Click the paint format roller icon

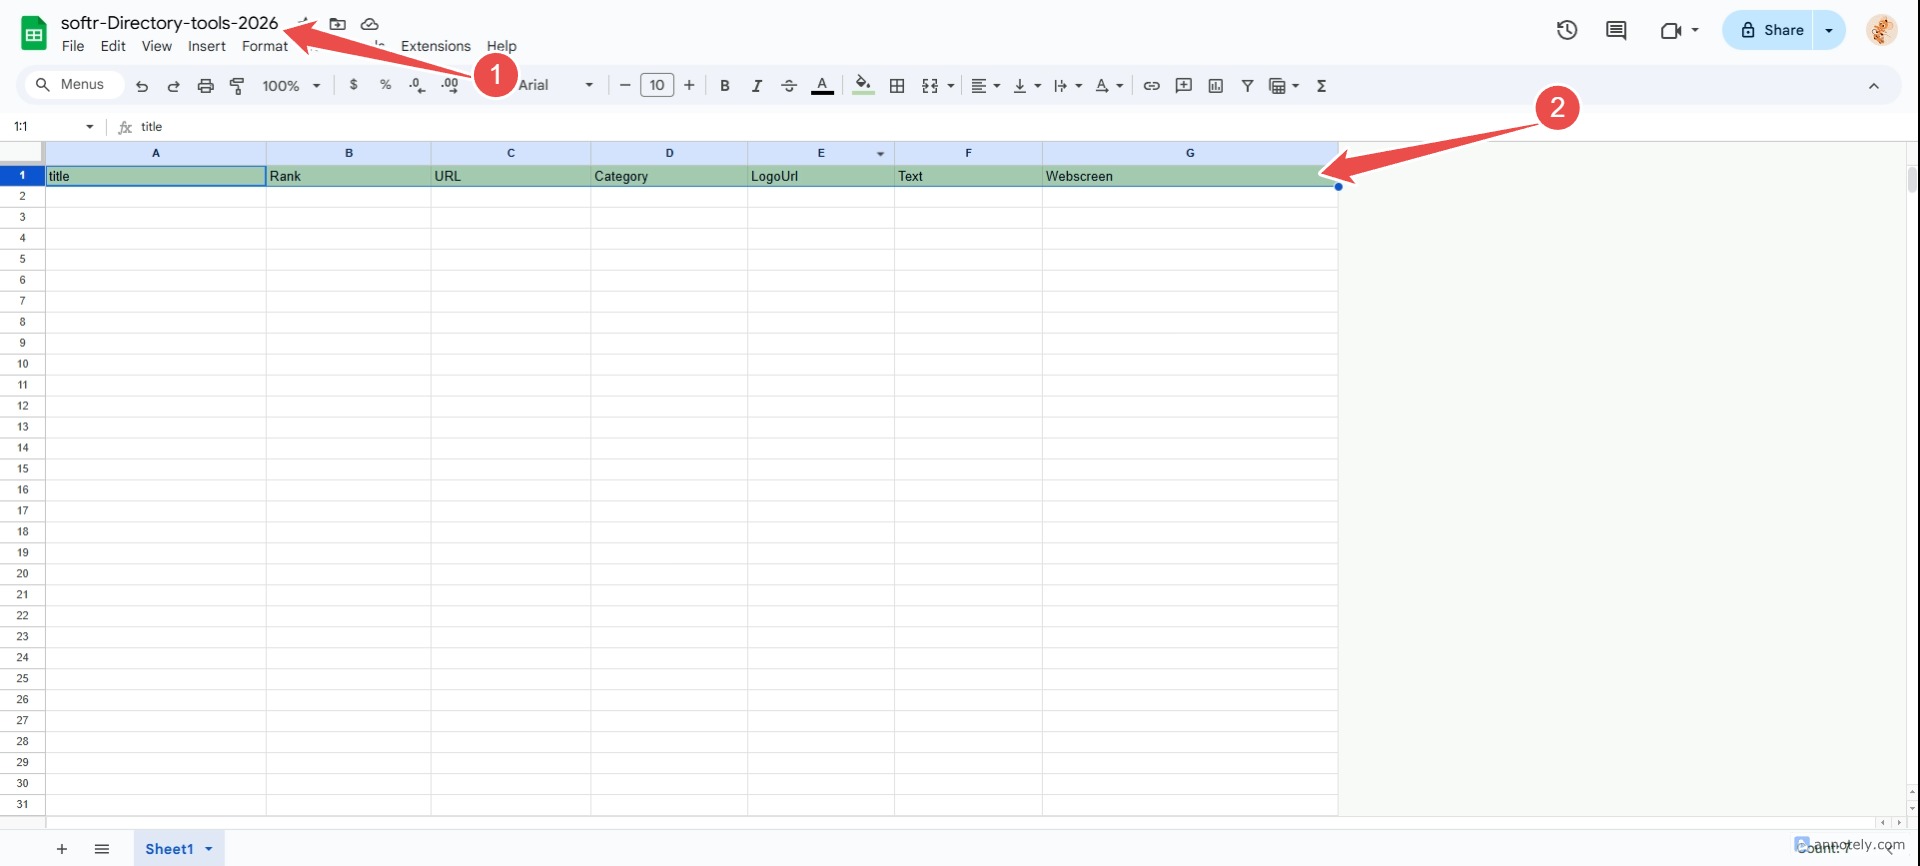pos(237,86)
